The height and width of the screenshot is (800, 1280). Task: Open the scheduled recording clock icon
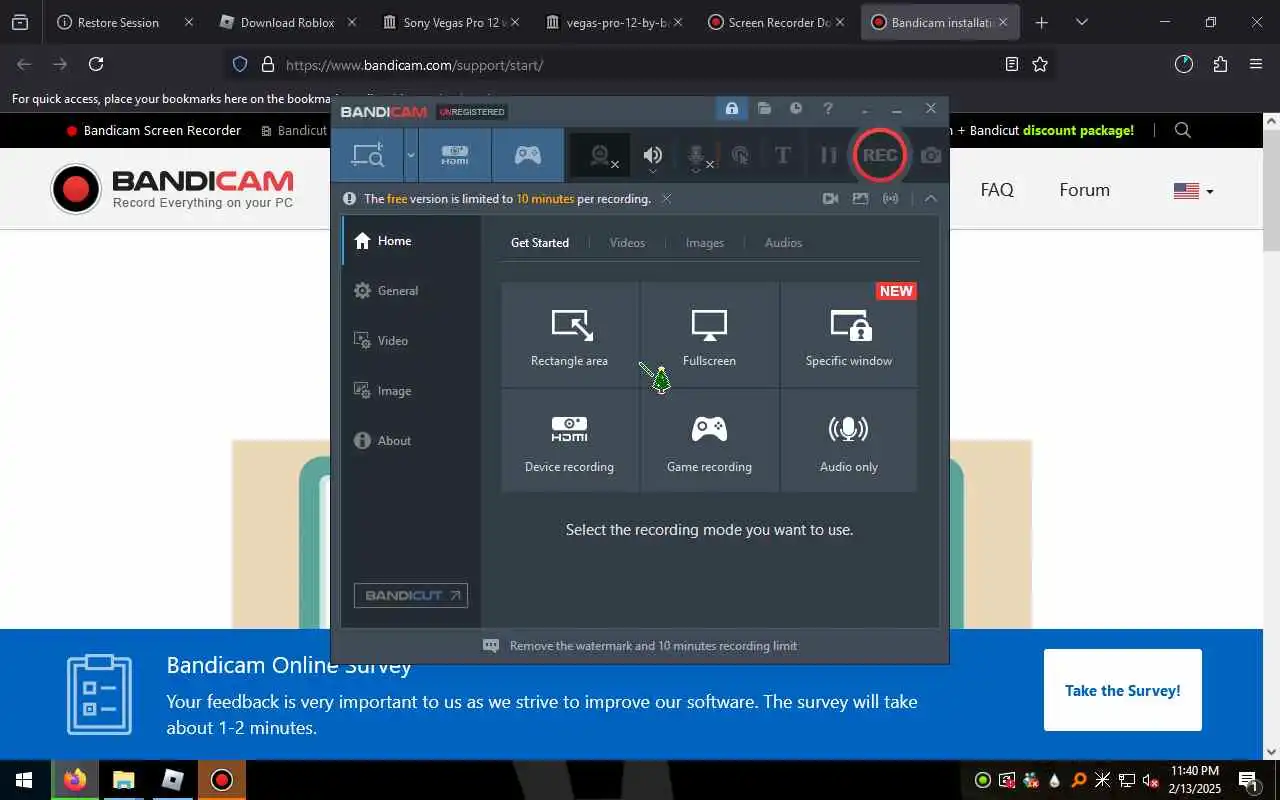796,108
